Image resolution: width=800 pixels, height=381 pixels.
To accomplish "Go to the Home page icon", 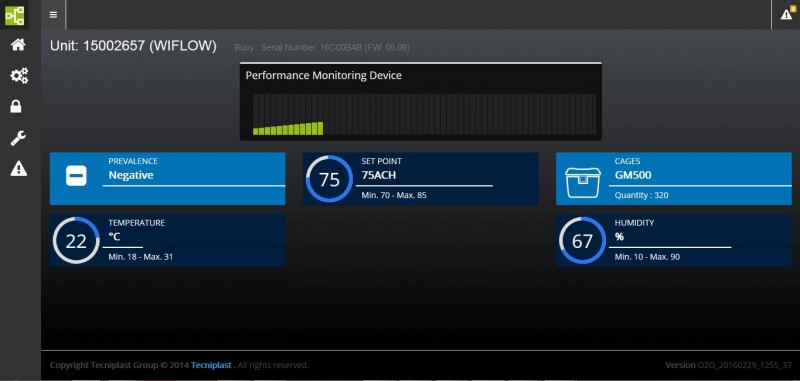I will pos(18,44).
